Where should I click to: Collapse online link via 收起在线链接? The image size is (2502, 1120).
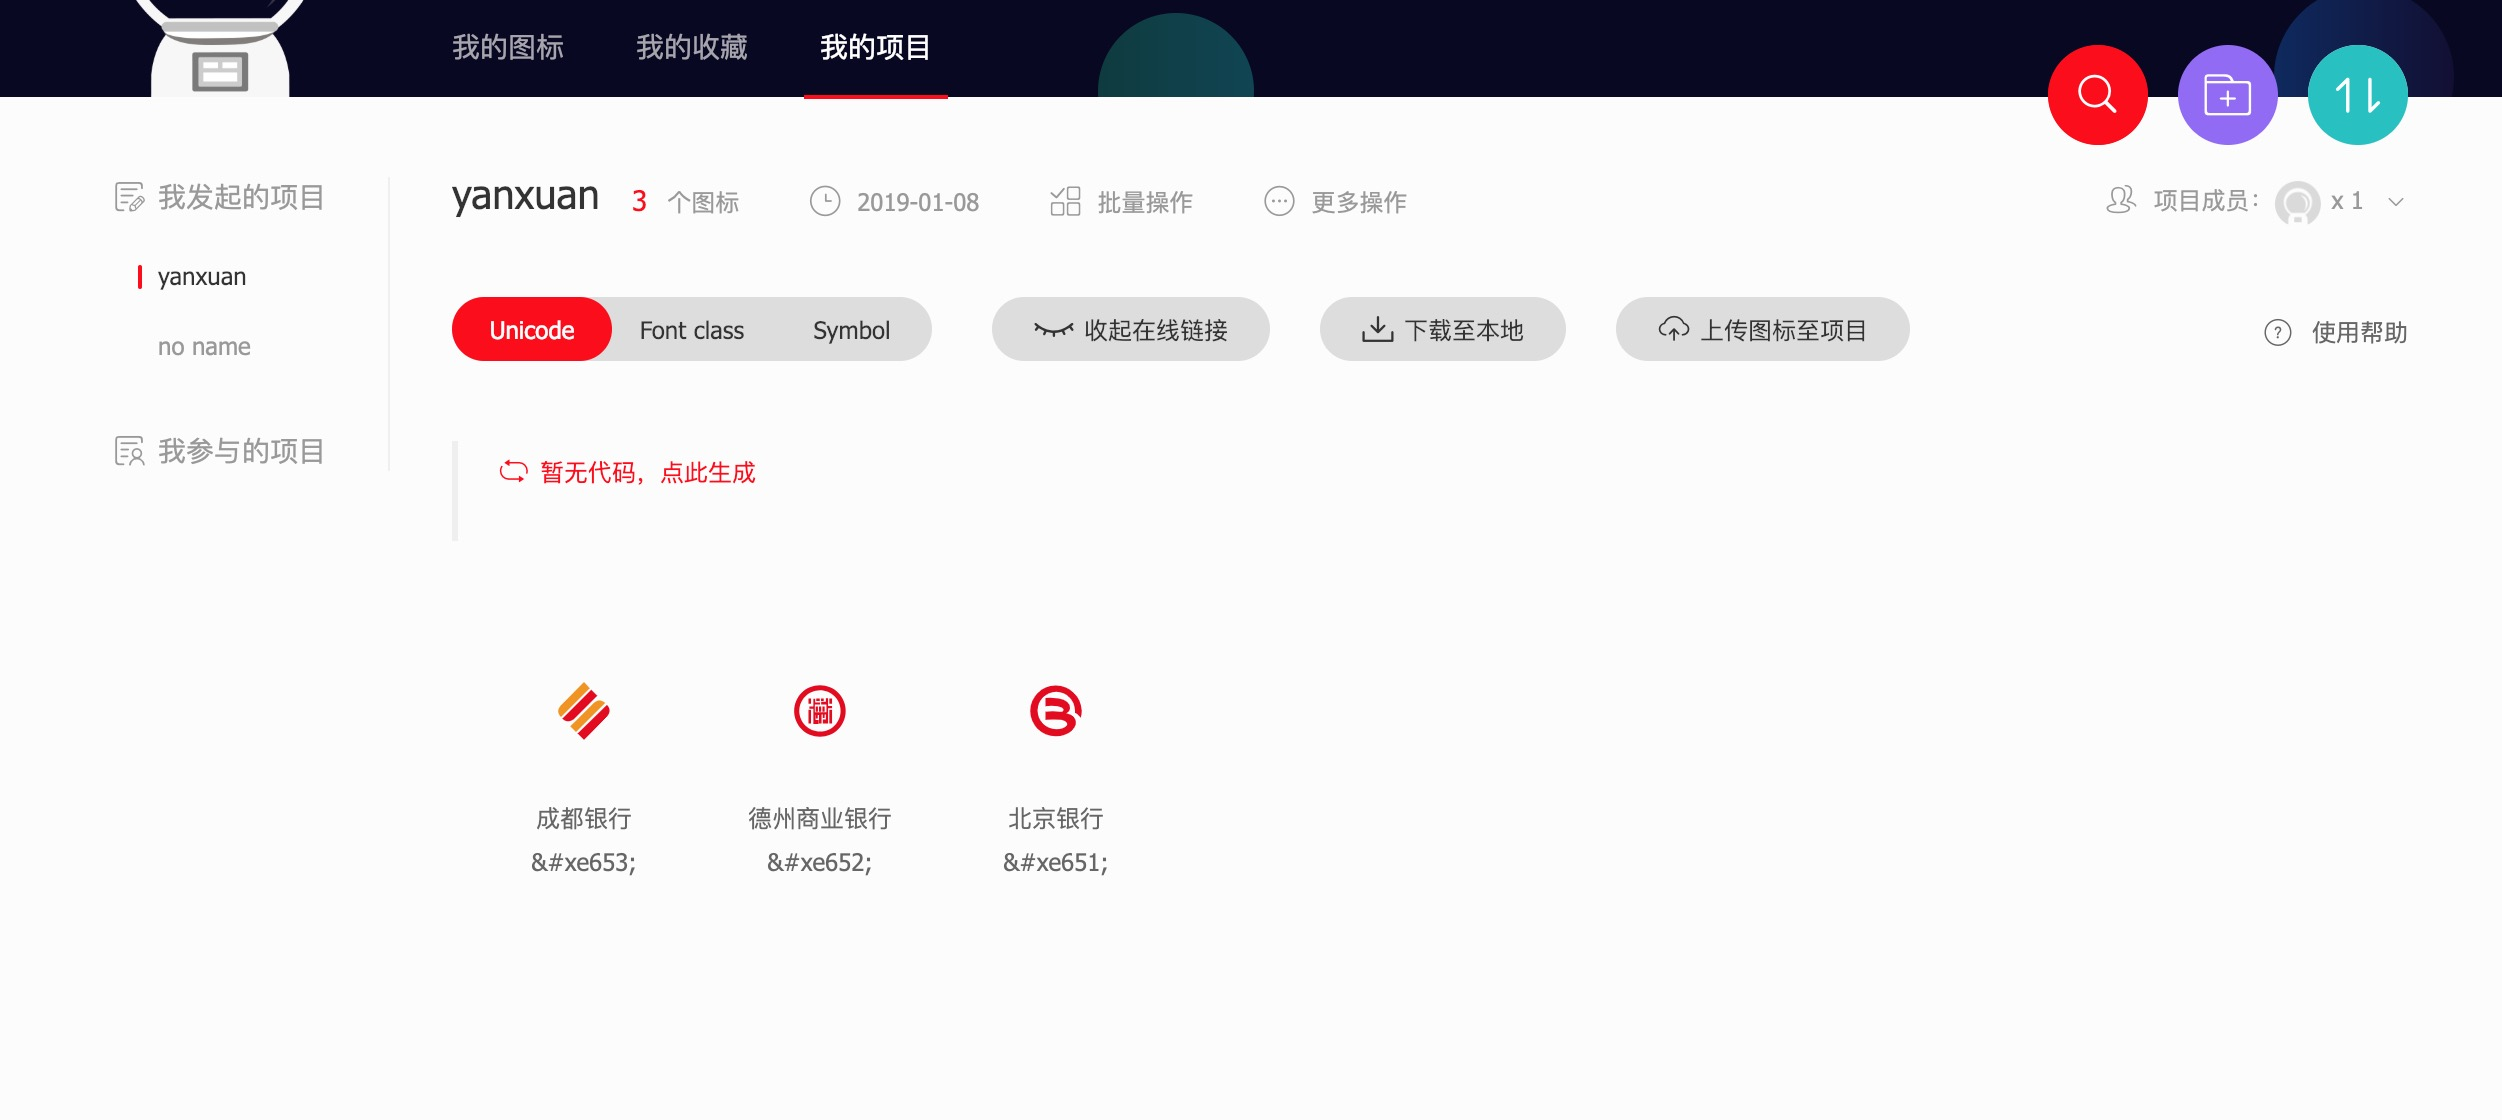1130,329
